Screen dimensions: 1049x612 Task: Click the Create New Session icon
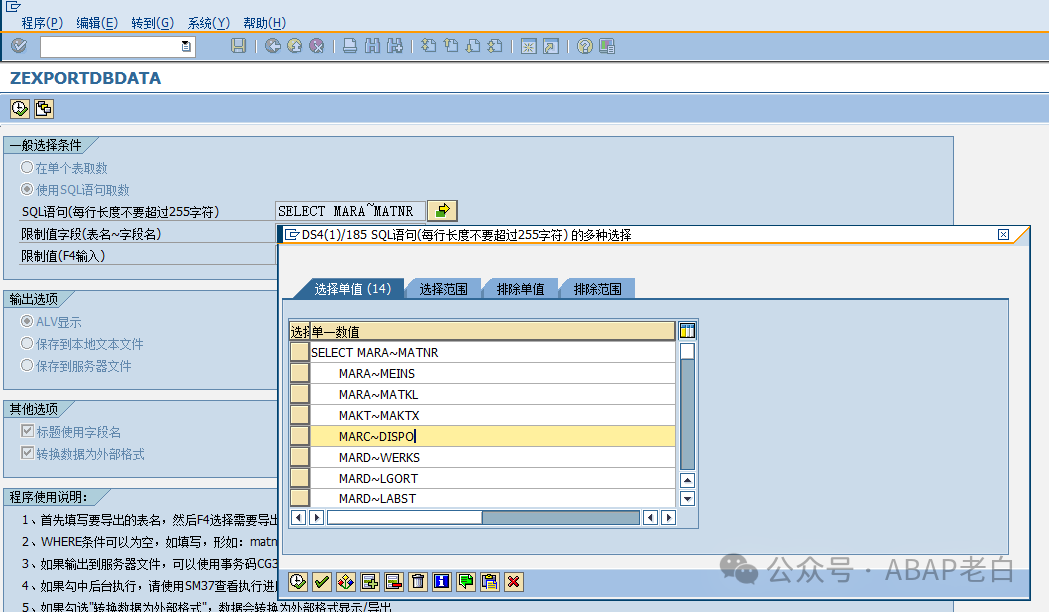pos(529,45)
